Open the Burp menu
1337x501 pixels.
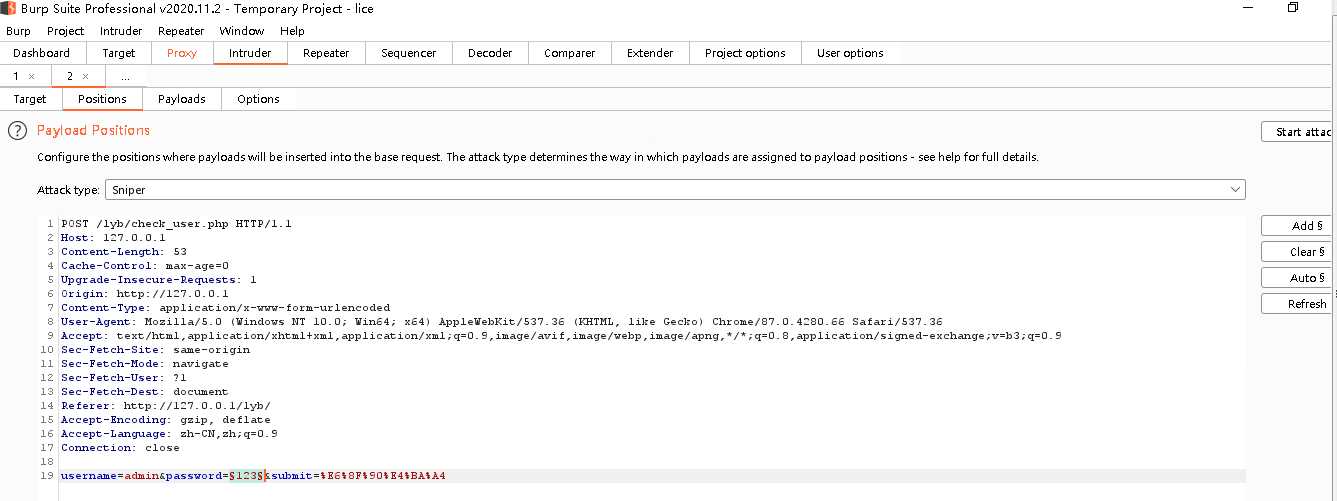18,31
